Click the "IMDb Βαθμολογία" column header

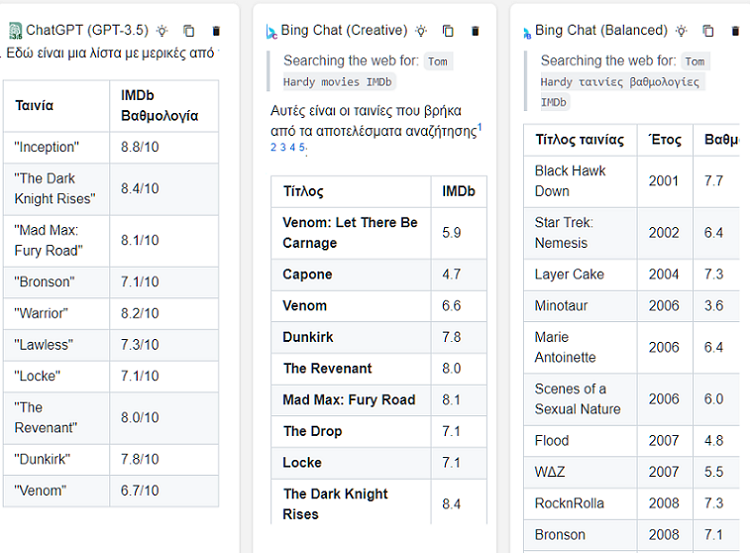[x=164, y=106]
